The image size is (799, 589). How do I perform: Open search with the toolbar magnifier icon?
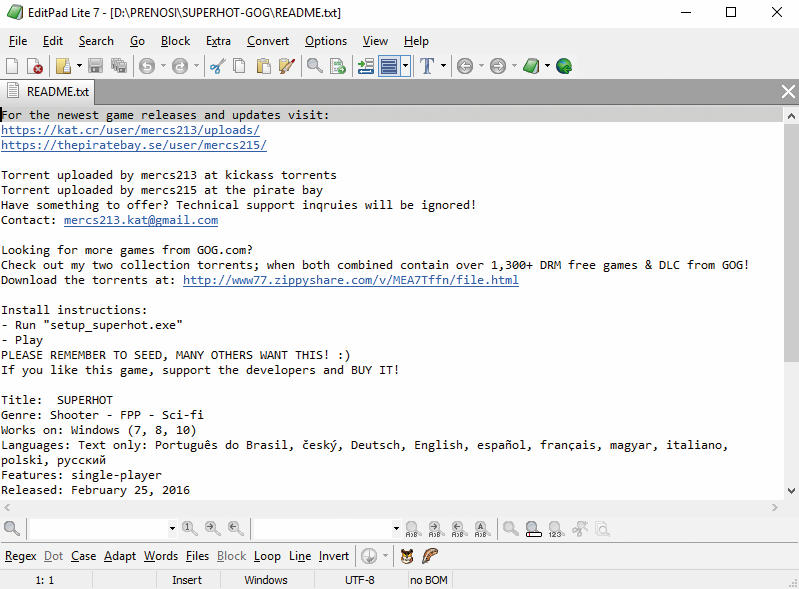pos(314,66)
